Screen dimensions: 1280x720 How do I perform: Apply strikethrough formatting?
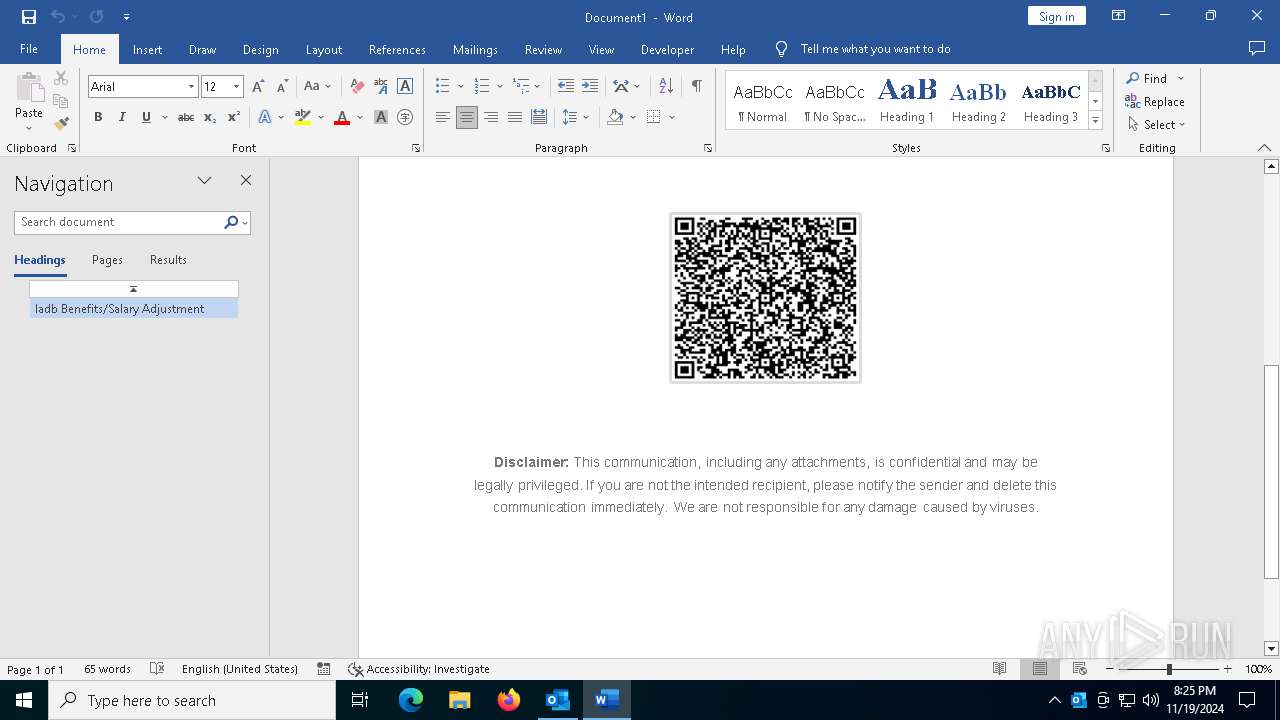[186, 117]
